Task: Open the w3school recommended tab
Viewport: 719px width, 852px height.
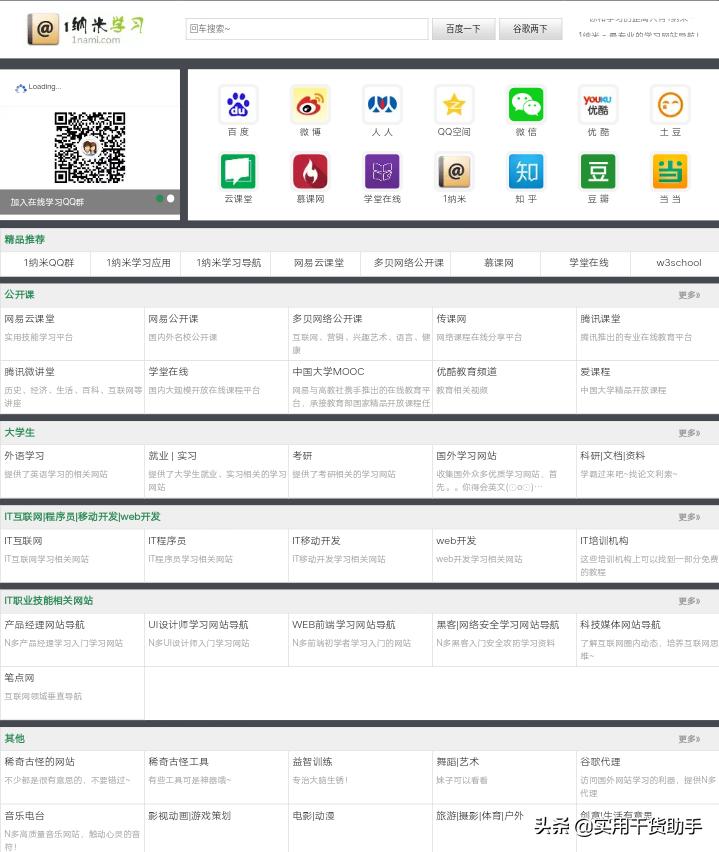Action: point(678,263)
